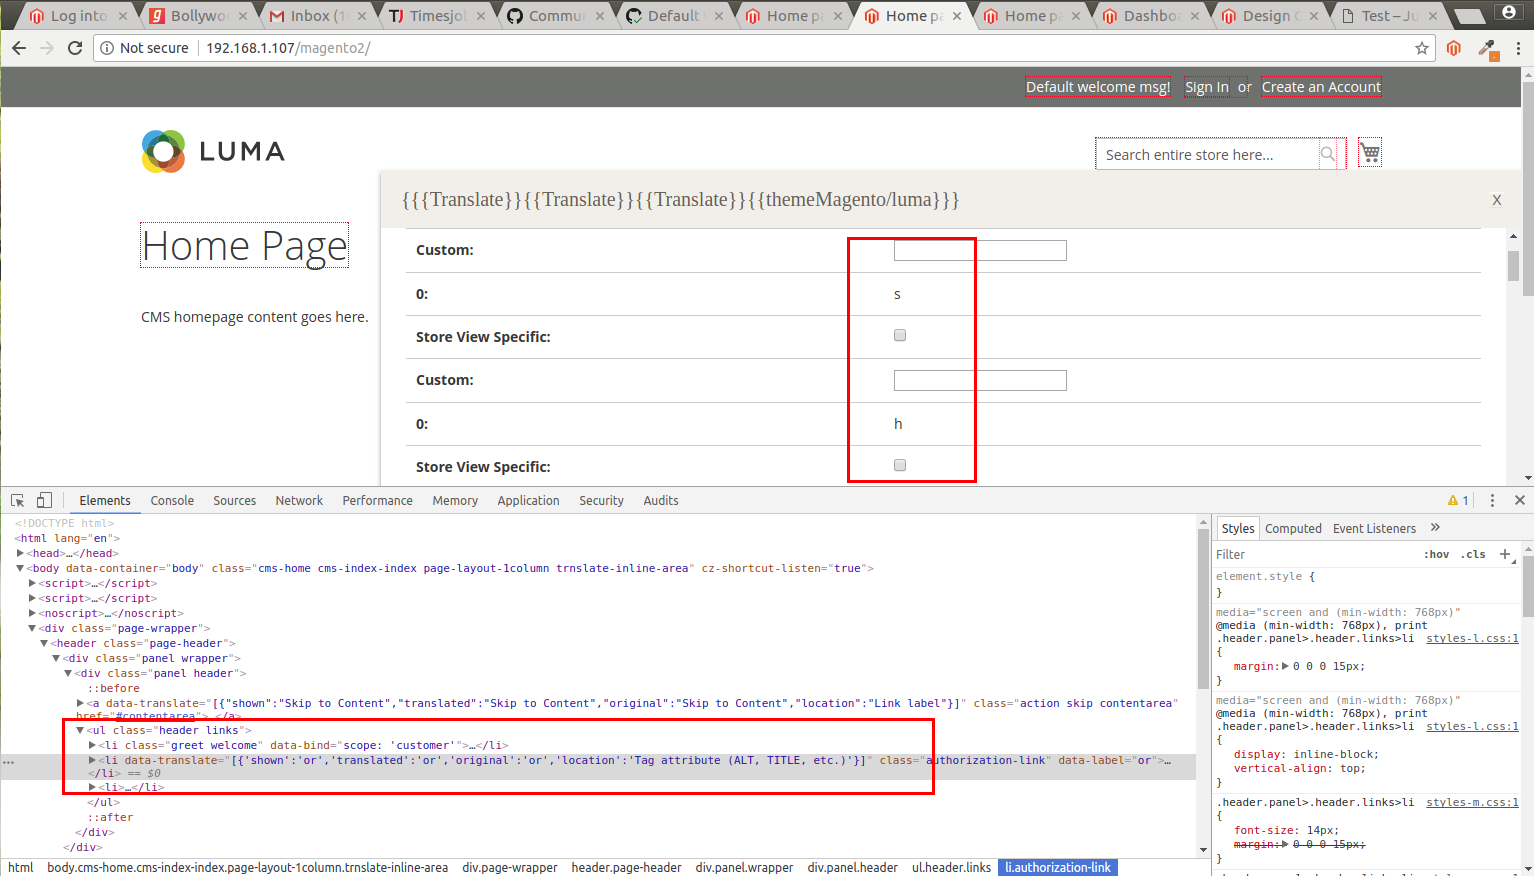This screenshot has height=876, width=1534.
Task: Select header.page-header in the DOM breadcrumb
Action: coord(626,867)
